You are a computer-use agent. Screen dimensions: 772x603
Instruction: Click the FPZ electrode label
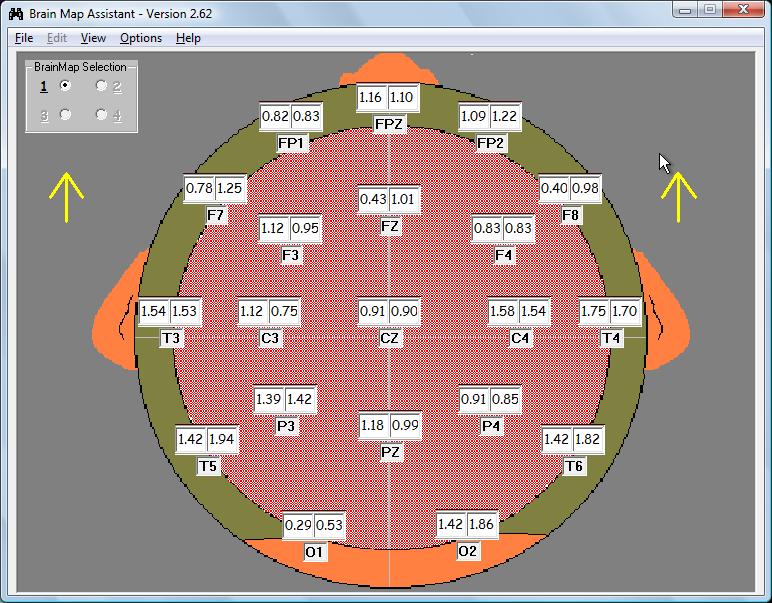pyautogui.click(x=389, y=124)
